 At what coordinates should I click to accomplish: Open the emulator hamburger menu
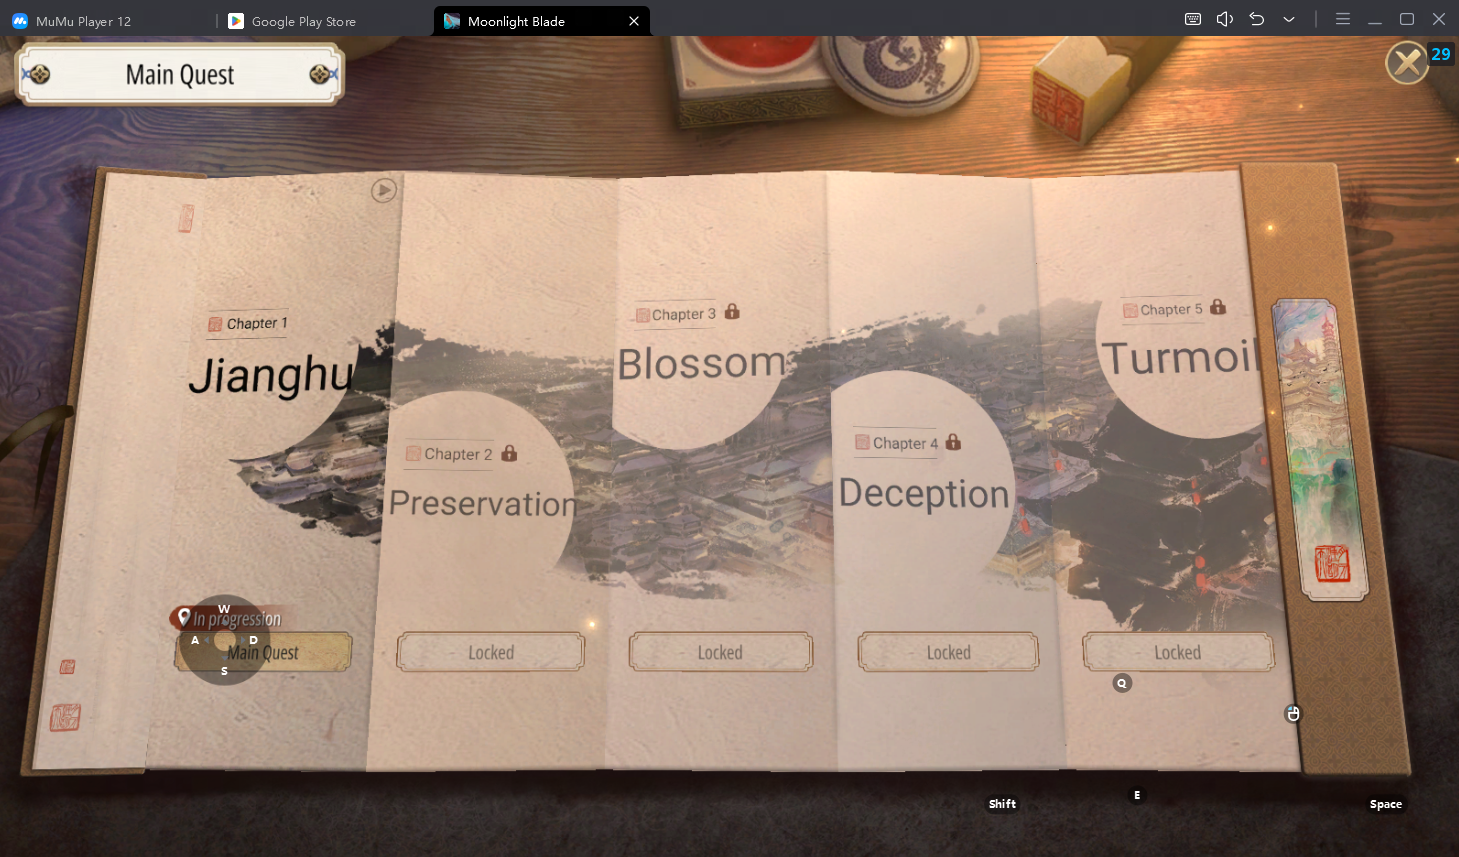point(1343,19)
